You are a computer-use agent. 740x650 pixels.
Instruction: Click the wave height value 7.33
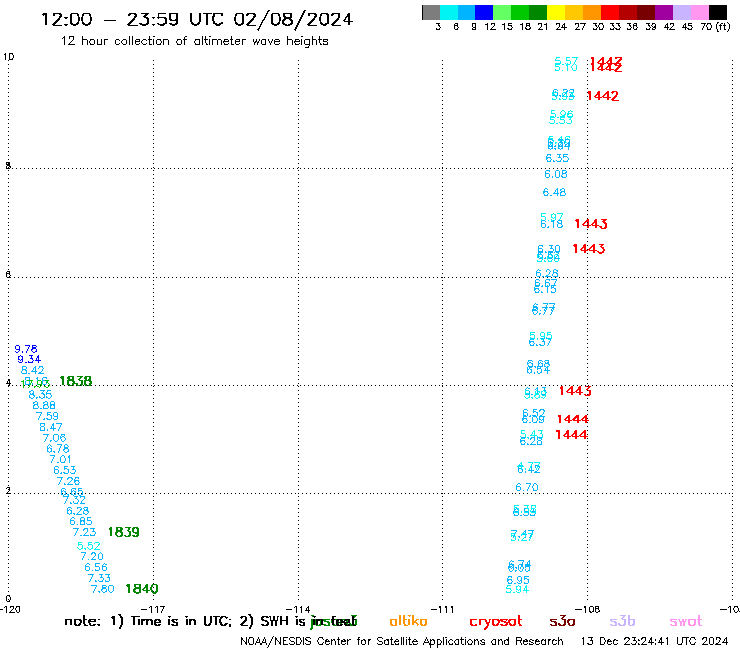coord(99,578)
